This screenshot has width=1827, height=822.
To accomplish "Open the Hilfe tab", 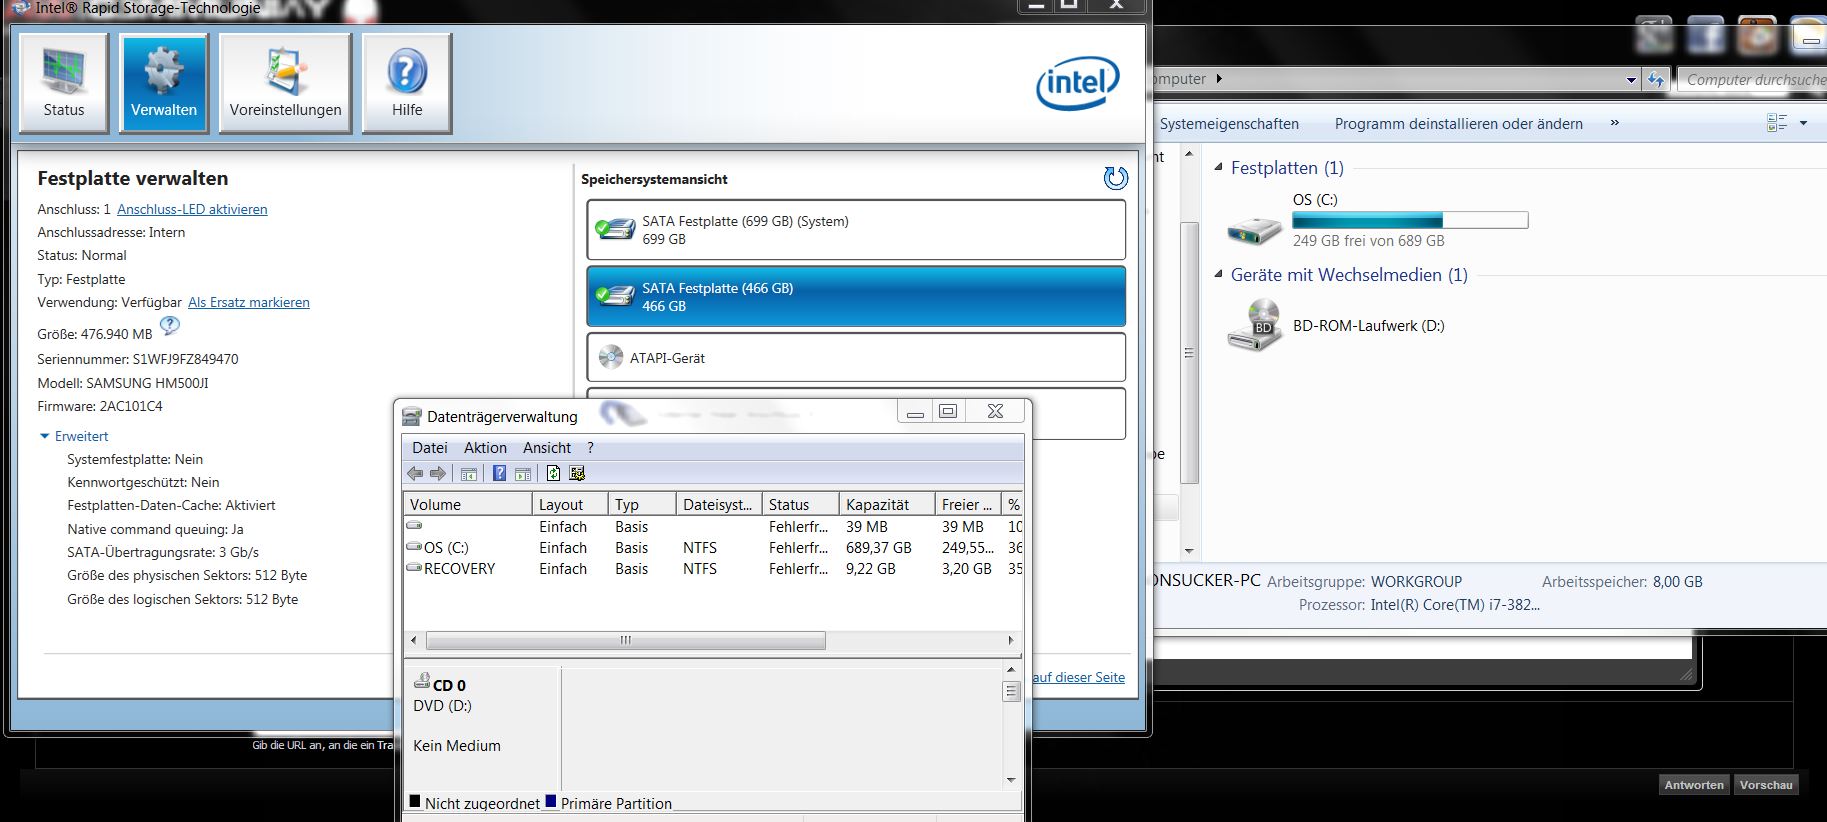I will coord(407,83).
